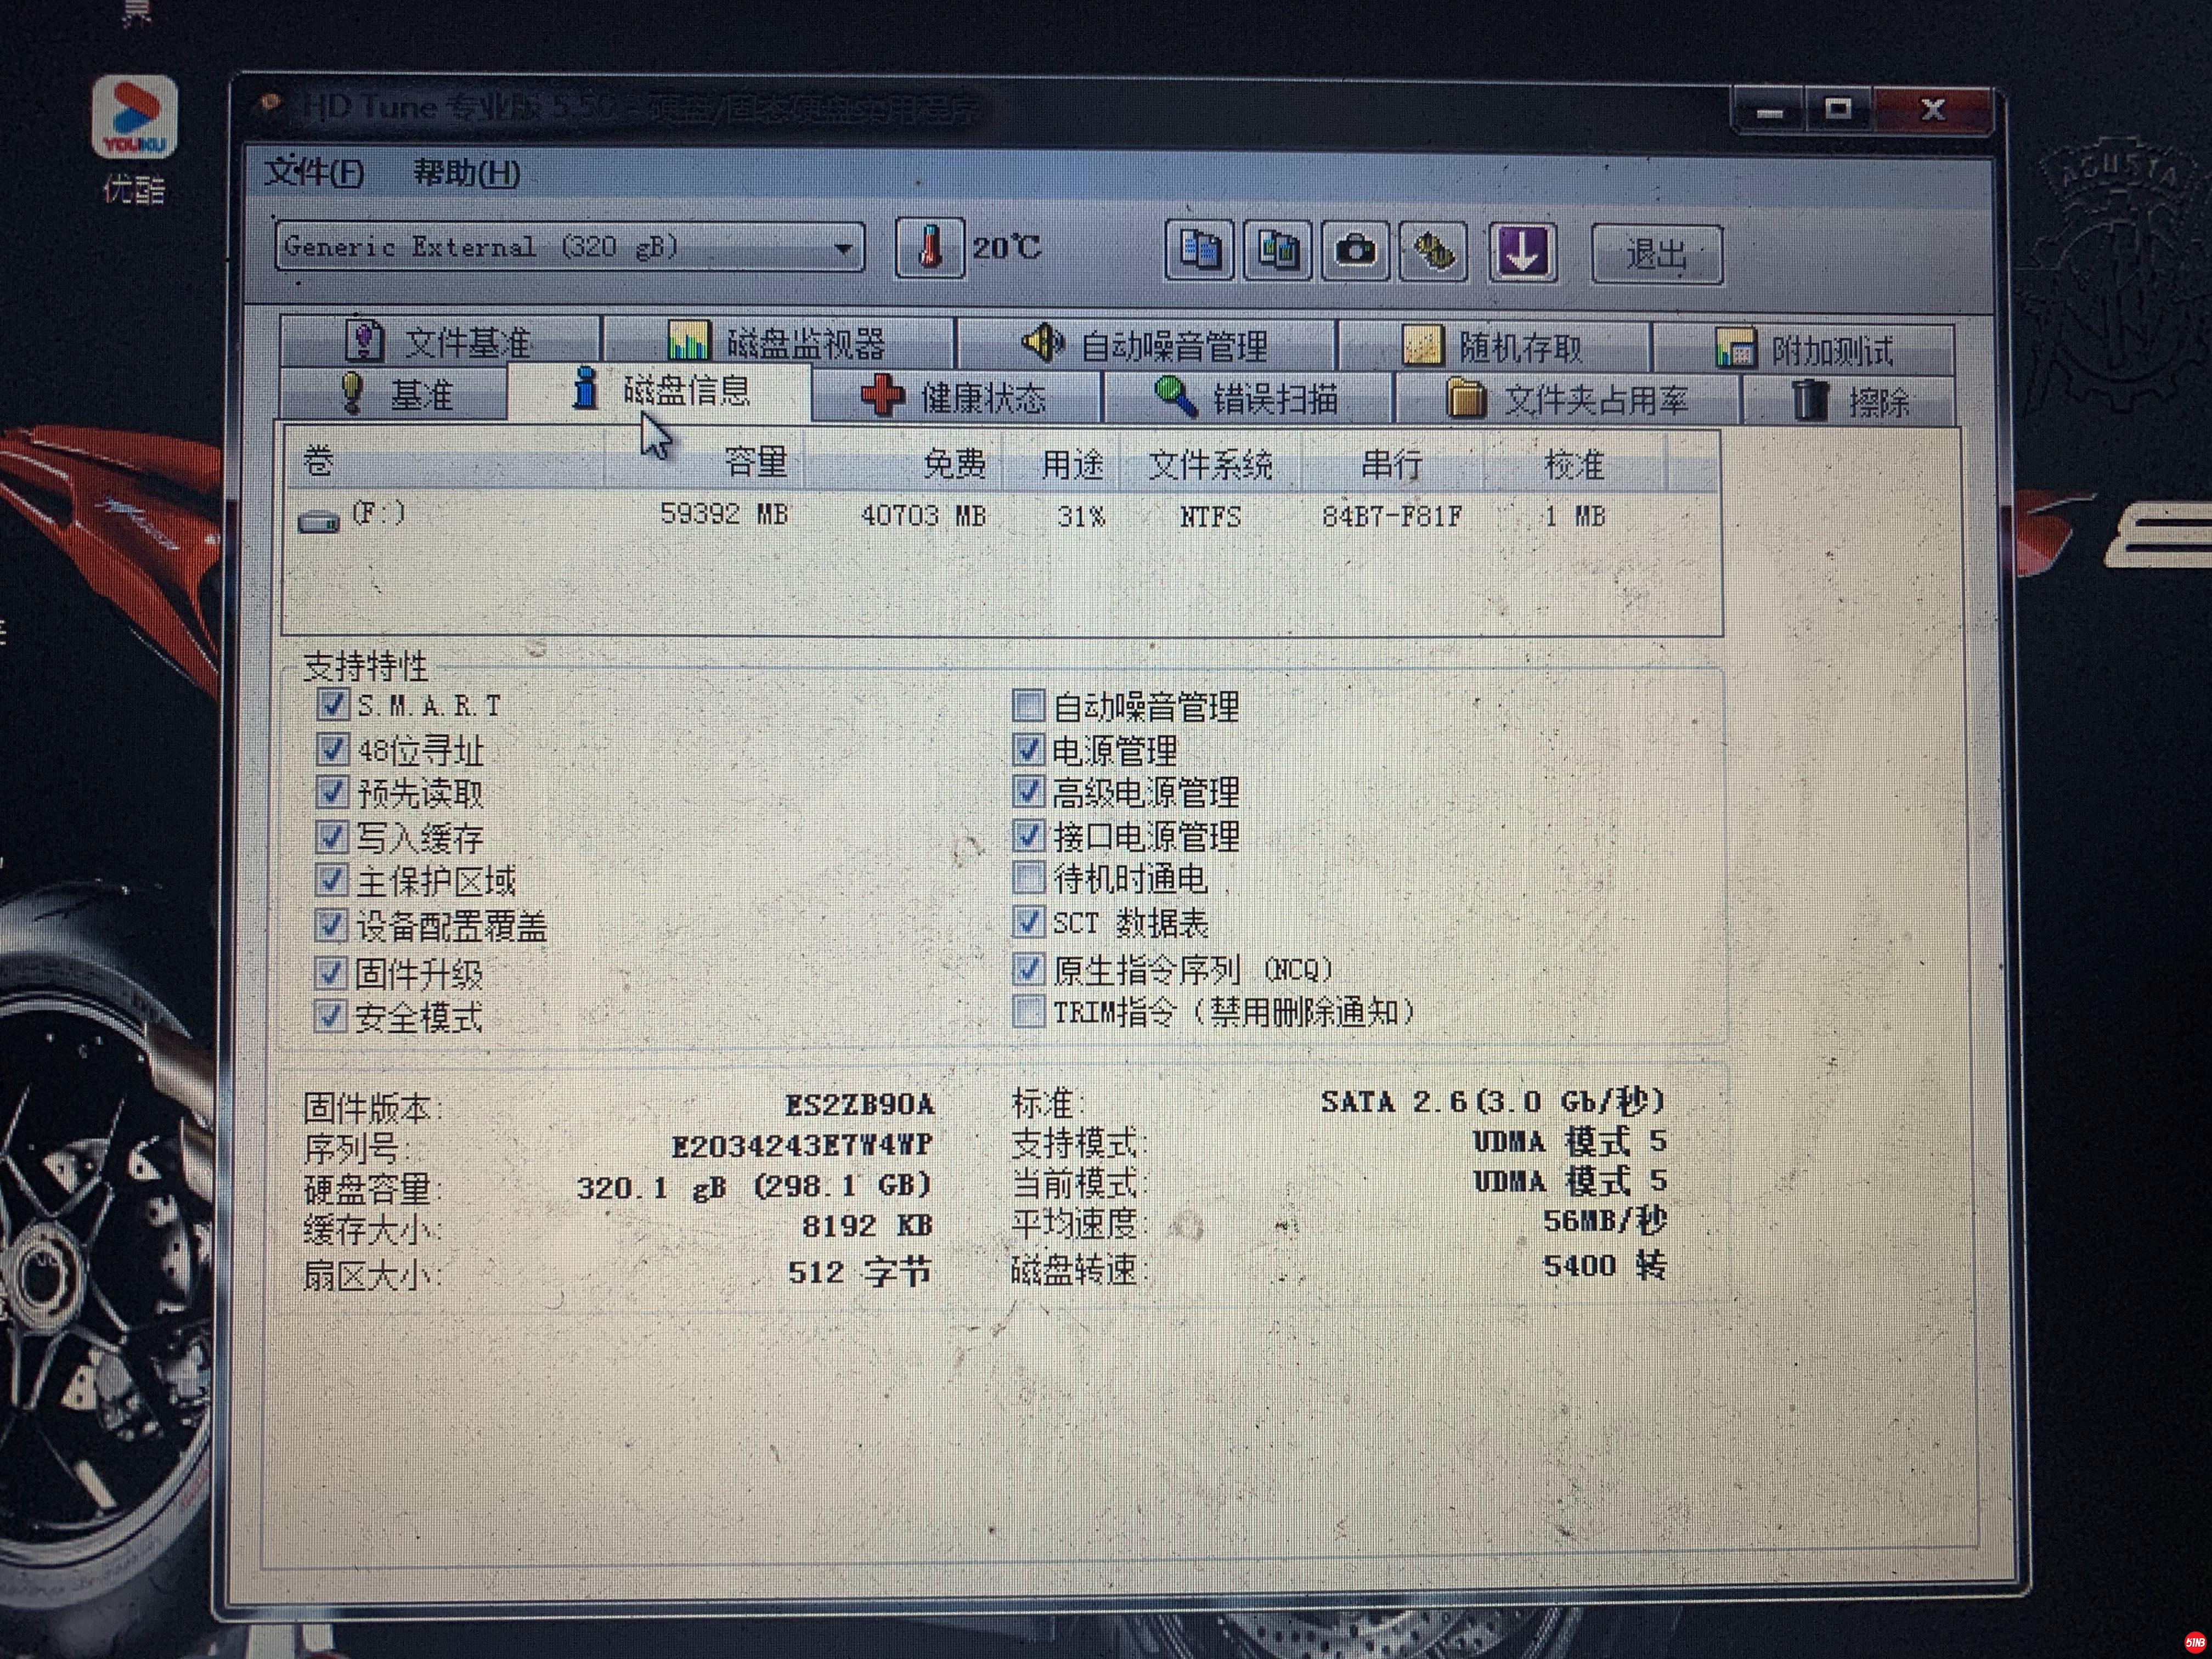Click the copy screenshot to clipboard icon
Image resolution: width=2212 pixels, height=1659 pixels.
pyautogui.click(x=1277, y=250)
